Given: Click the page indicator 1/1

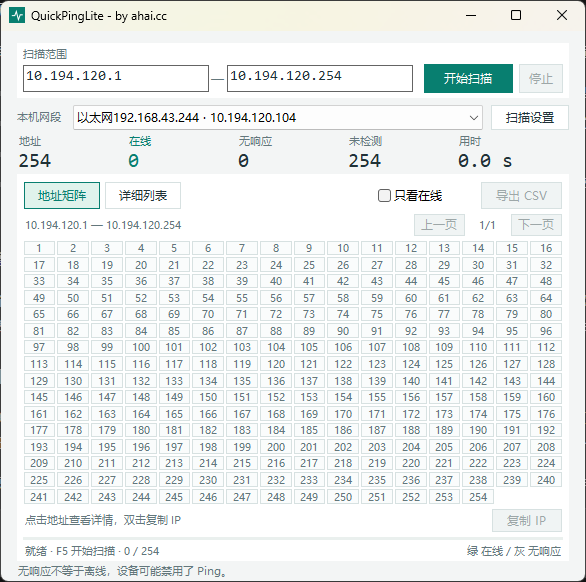Looking at the screenshot, I should [487, 225].
